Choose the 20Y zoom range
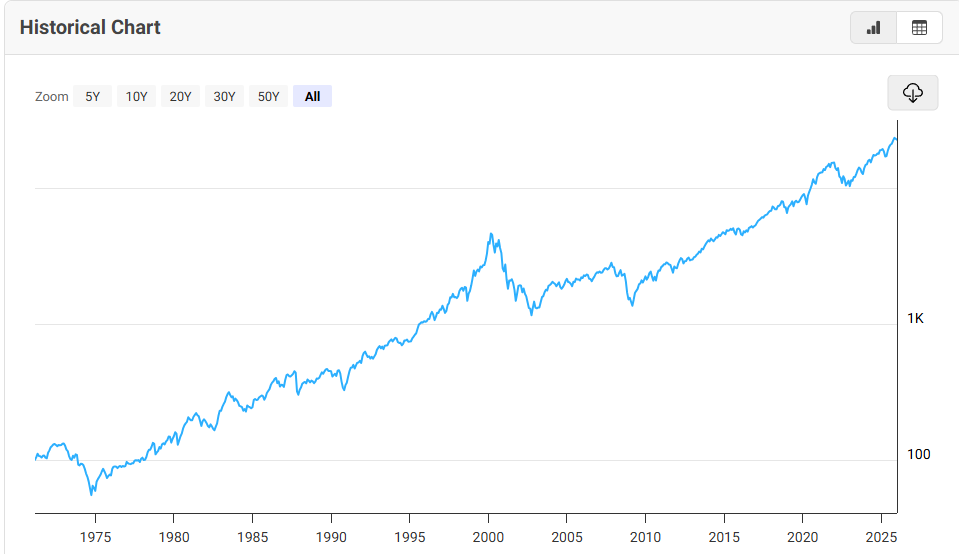The image size is (959, 554). (x=180, y=97)
